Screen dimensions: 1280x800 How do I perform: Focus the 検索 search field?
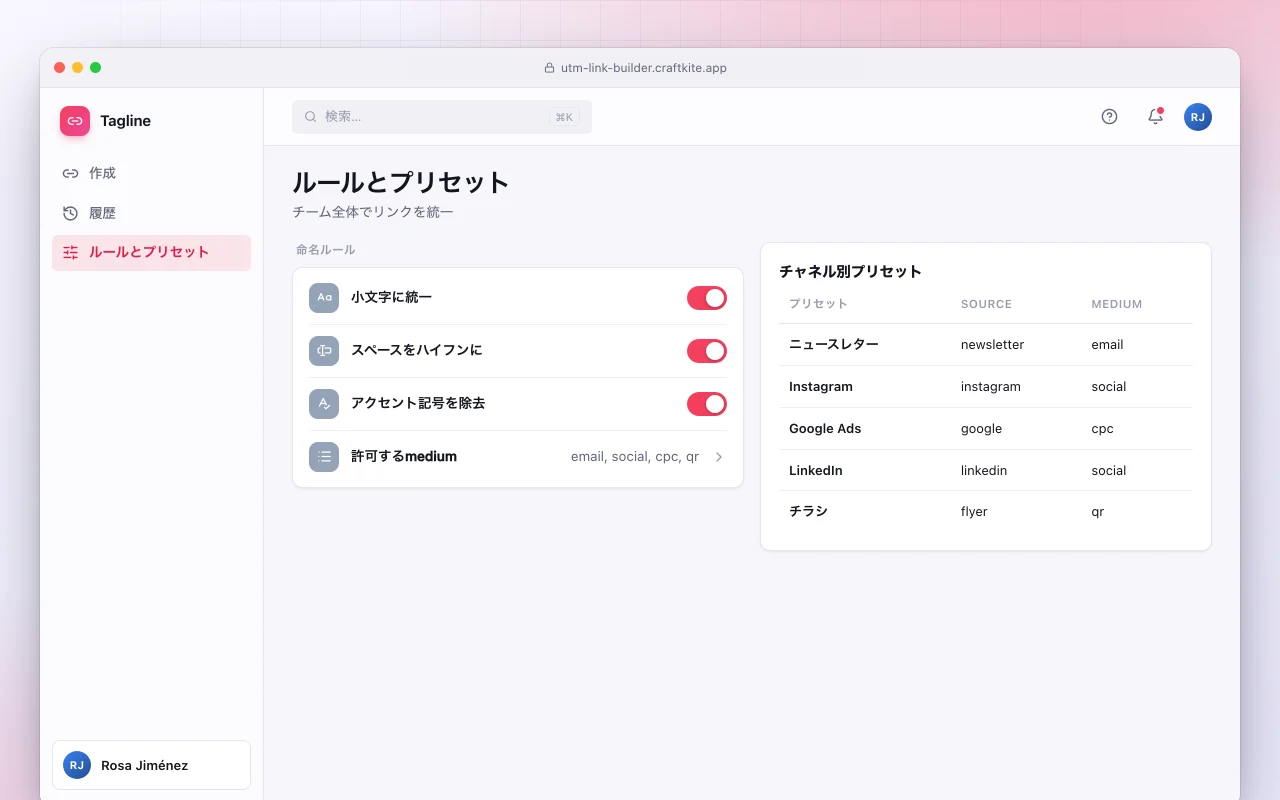pos(442,117)
